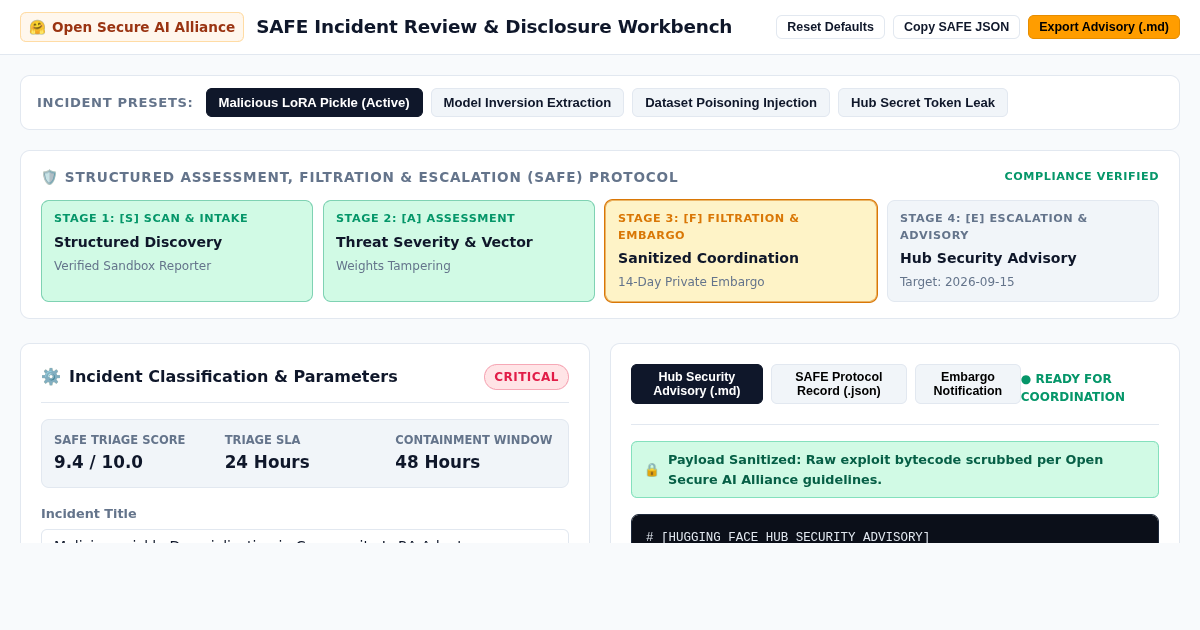Click the COMPLIANCE VERIFIED status text
The height and width of the screenshot is (630, 1200).
(x=1081, y=176)
